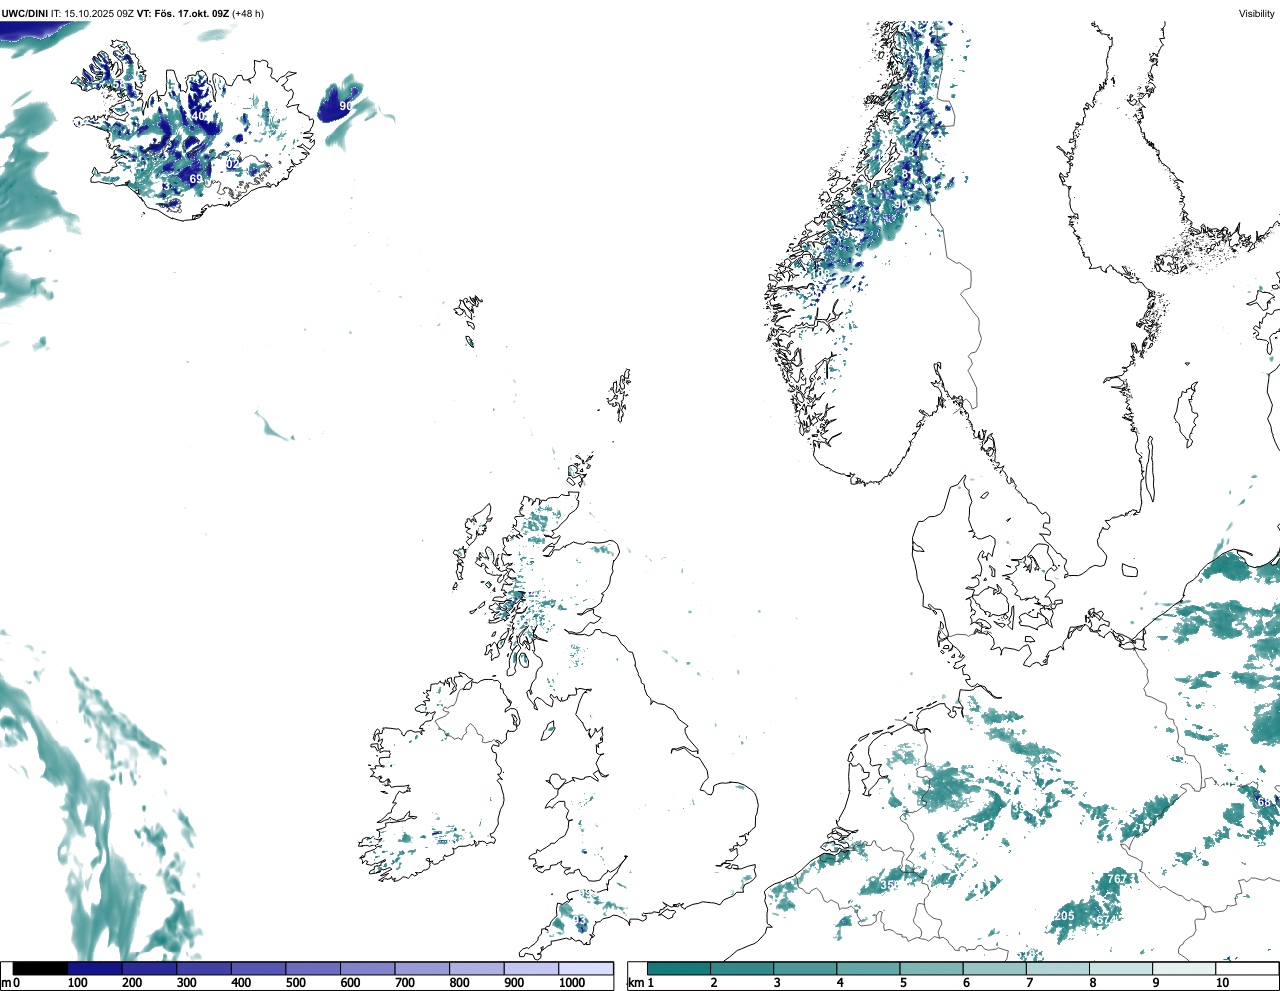Image resolution: width=1280 pixels, height=991 pixels.
Task: Click the black 0–100 m legend swatch
Action: (x=40, y=968)
